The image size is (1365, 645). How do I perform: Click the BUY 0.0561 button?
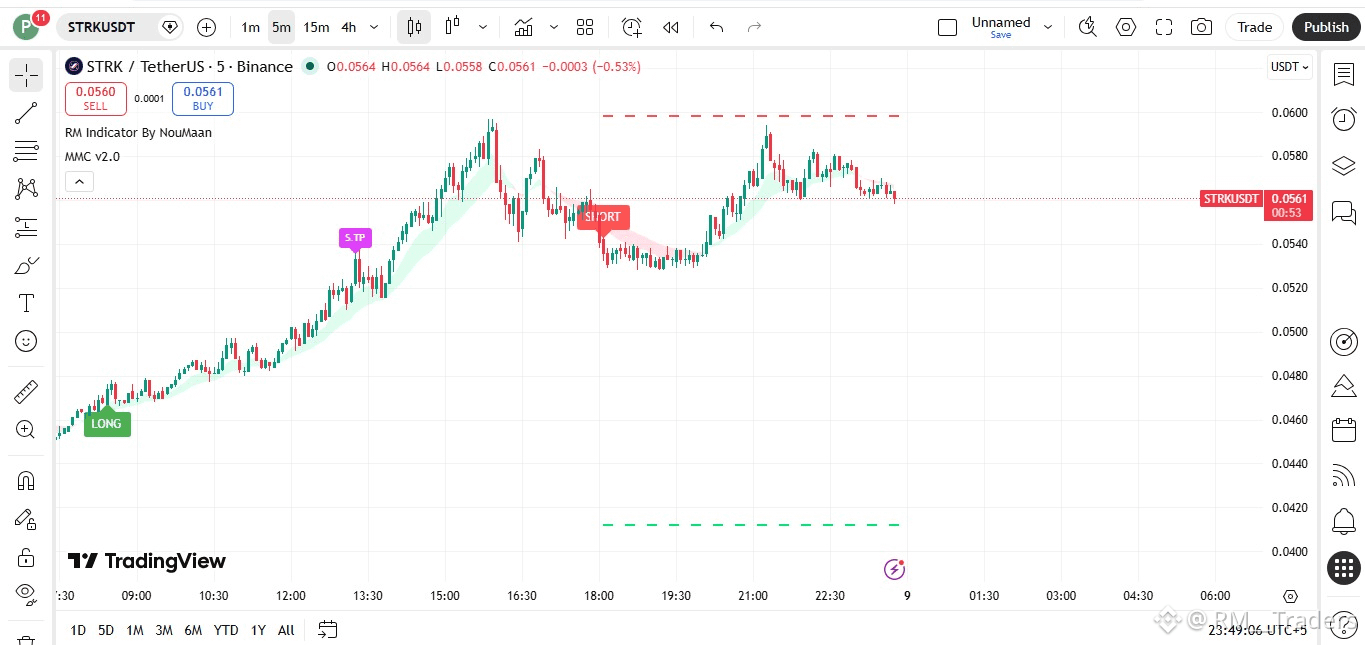pos(203,98)
